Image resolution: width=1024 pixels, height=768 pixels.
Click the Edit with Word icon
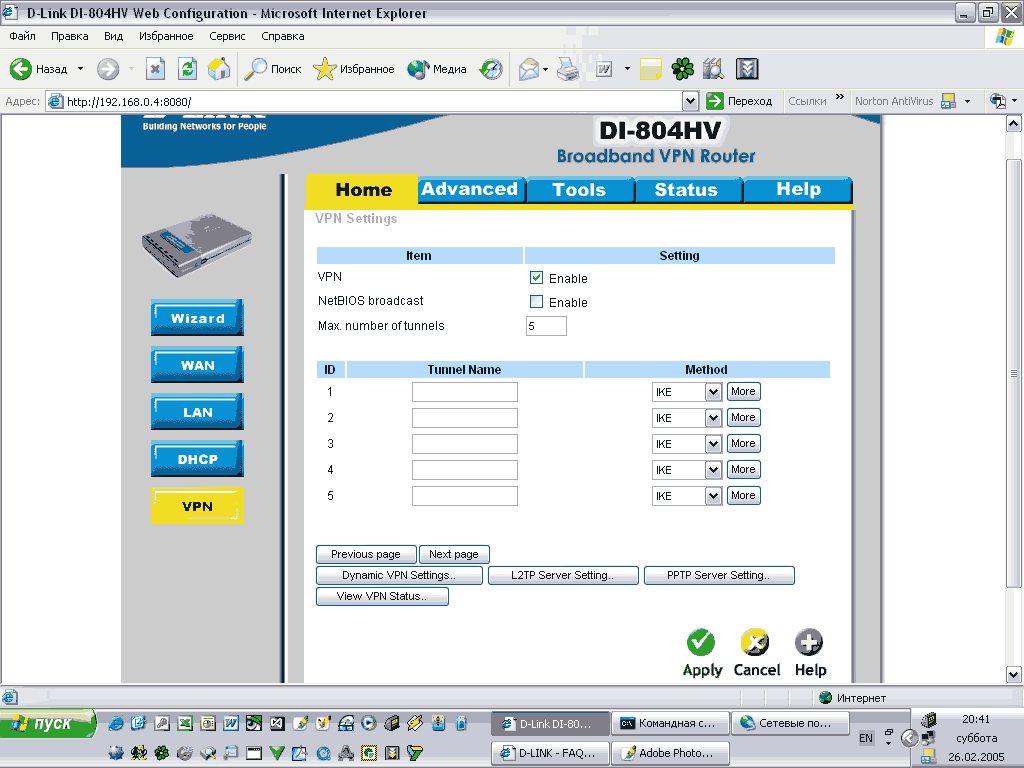tap(604, 69)
